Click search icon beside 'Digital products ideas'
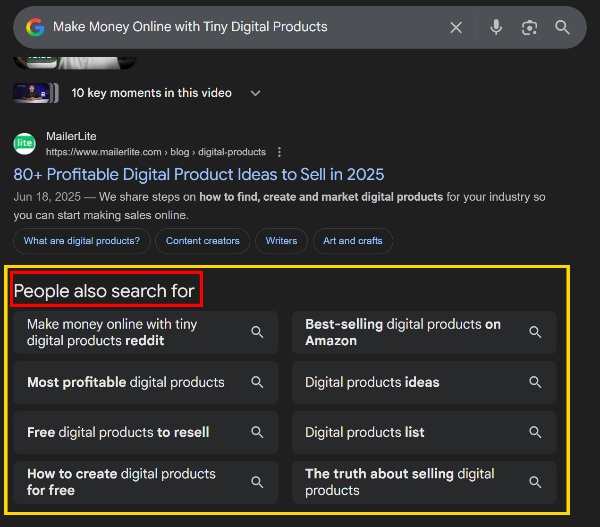This screenshot has width=600, height=527. pos(535,382)
